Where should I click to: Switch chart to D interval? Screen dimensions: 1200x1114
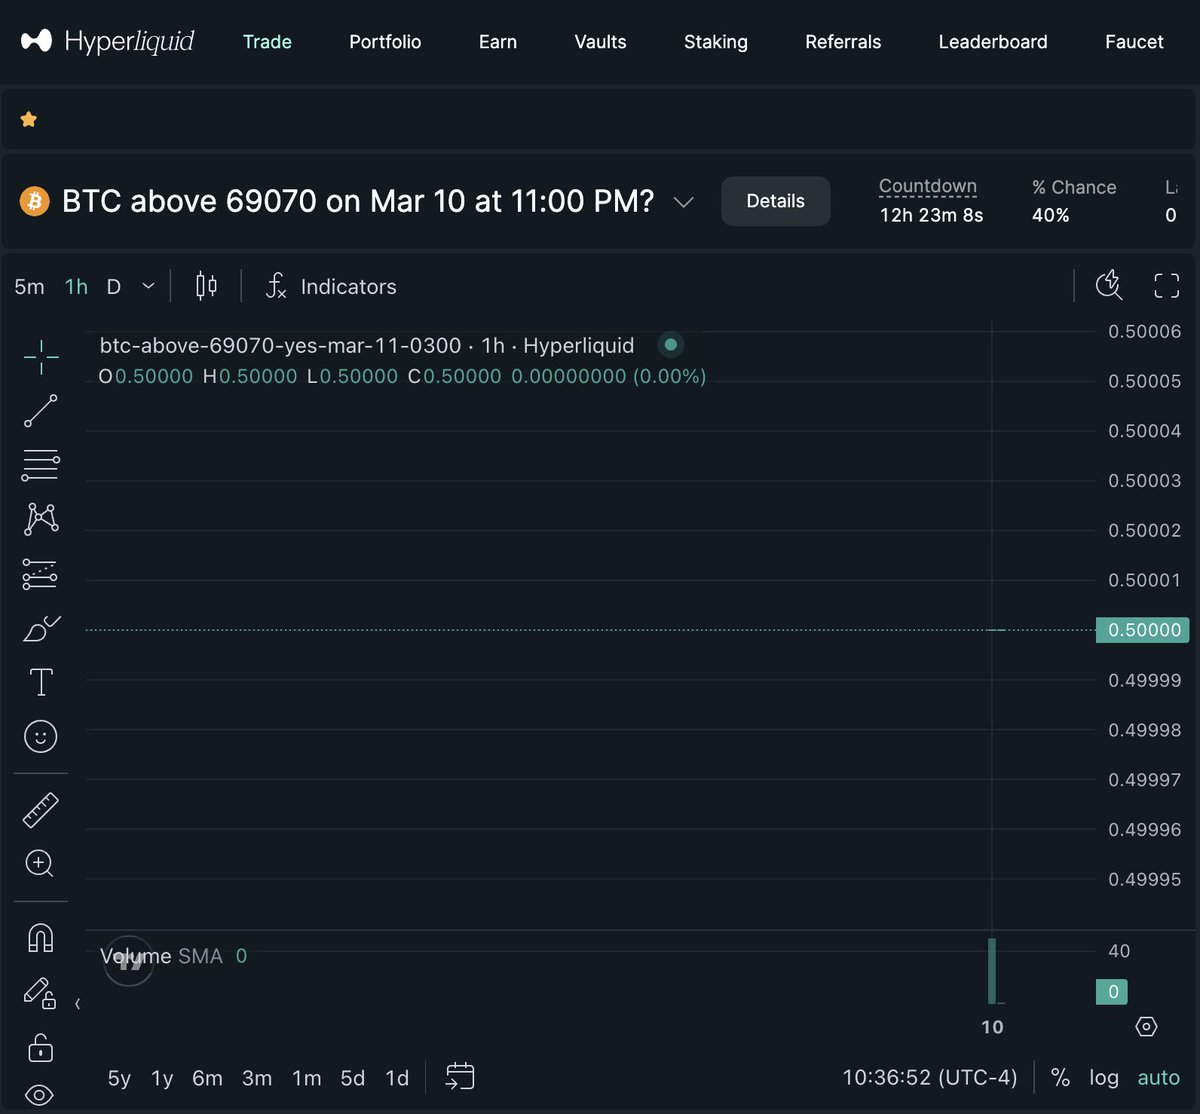[114, 287]
